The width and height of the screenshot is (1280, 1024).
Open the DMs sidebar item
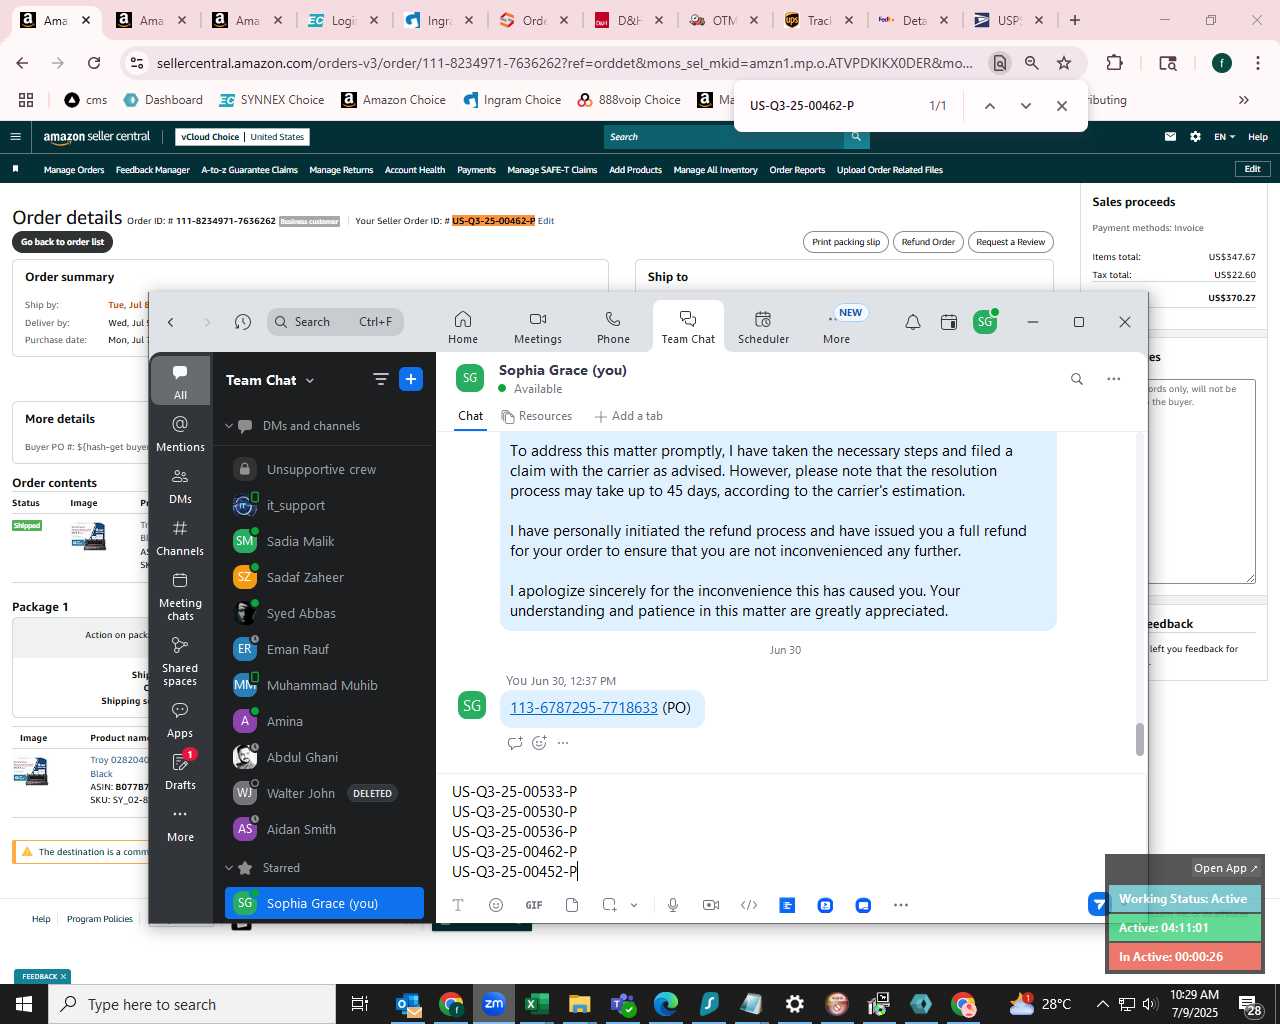click(180, 485)
